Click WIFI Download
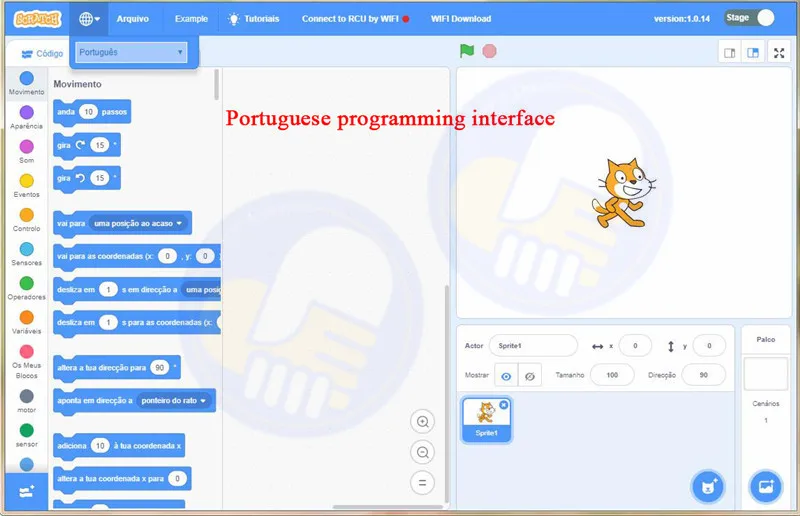 click(461, 19)
